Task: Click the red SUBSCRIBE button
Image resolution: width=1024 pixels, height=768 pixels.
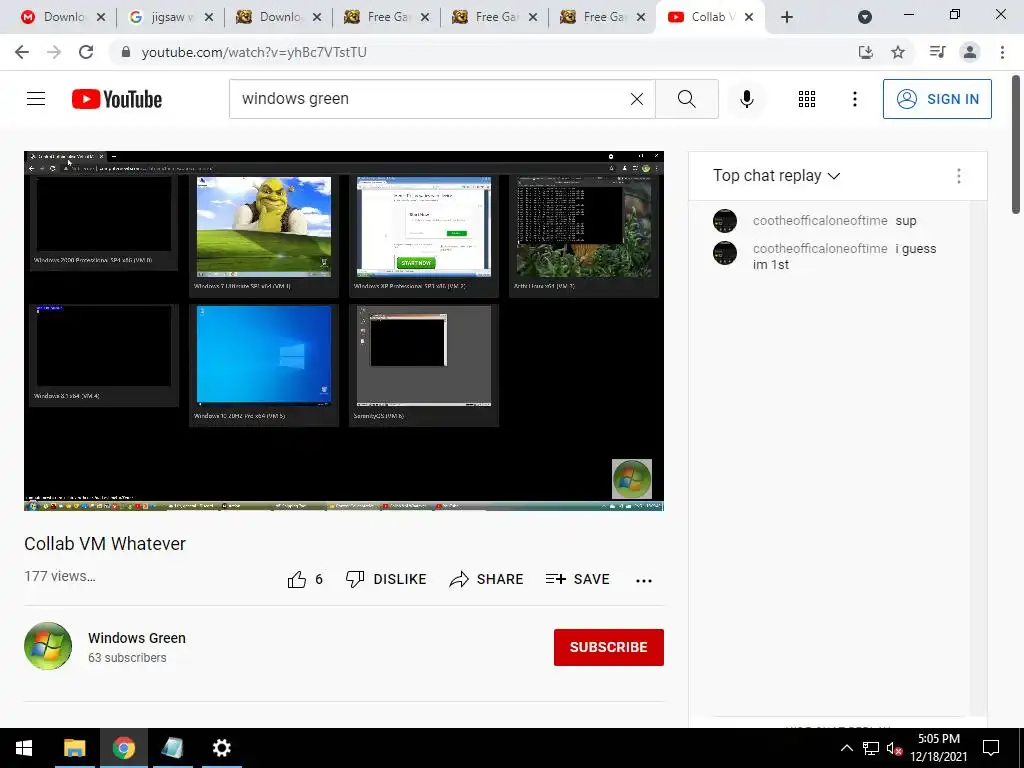Action: tap(609, 647)
